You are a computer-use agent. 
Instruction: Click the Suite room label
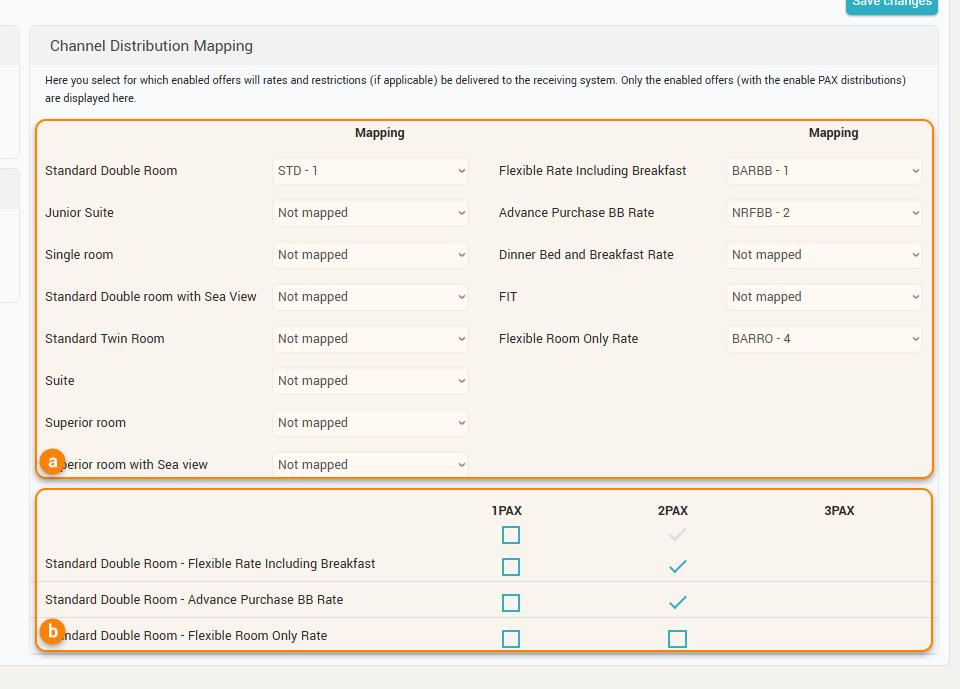point(59,381)
